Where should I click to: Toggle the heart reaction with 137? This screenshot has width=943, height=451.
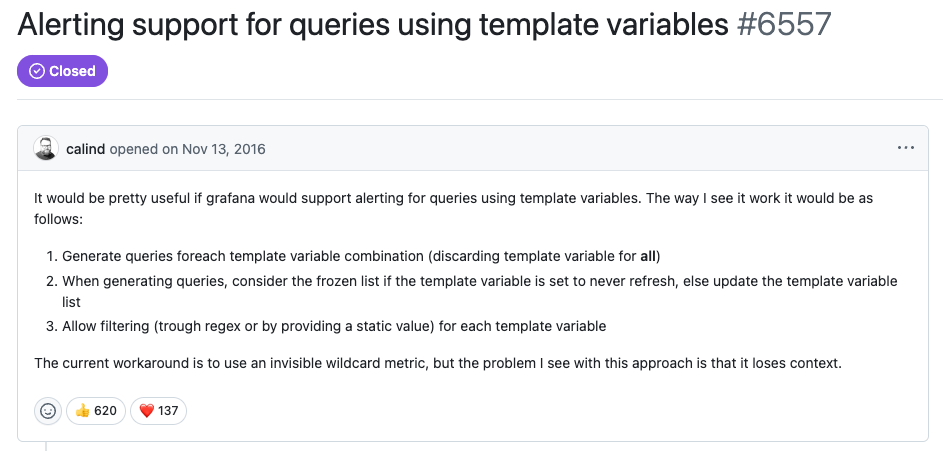158,411
